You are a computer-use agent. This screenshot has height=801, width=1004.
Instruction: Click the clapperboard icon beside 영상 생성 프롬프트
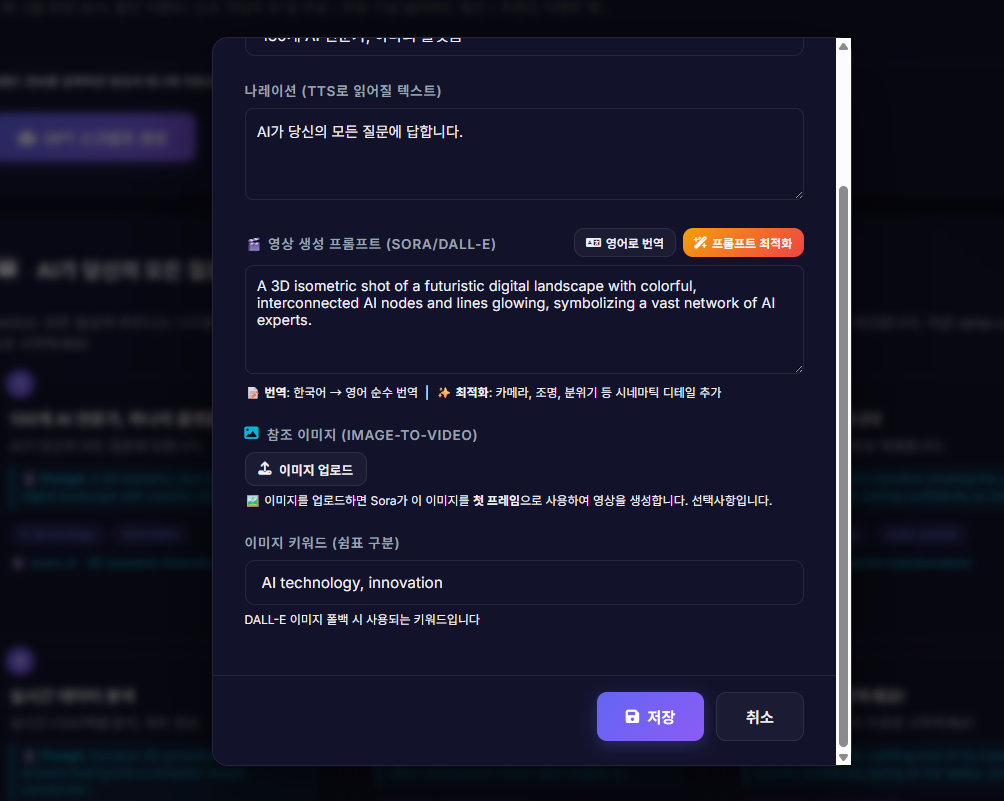[x=254, y=244]
